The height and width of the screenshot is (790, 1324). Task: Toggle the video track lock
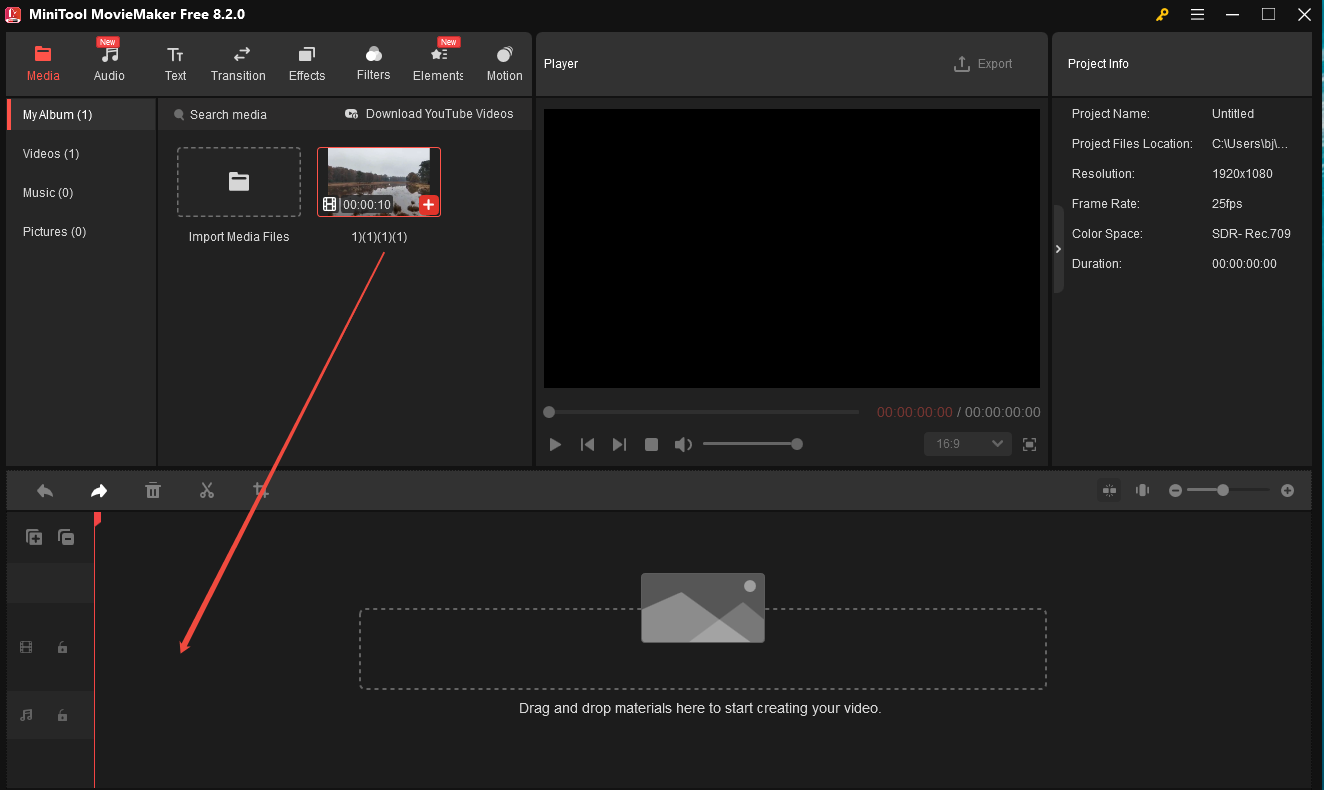62,647
